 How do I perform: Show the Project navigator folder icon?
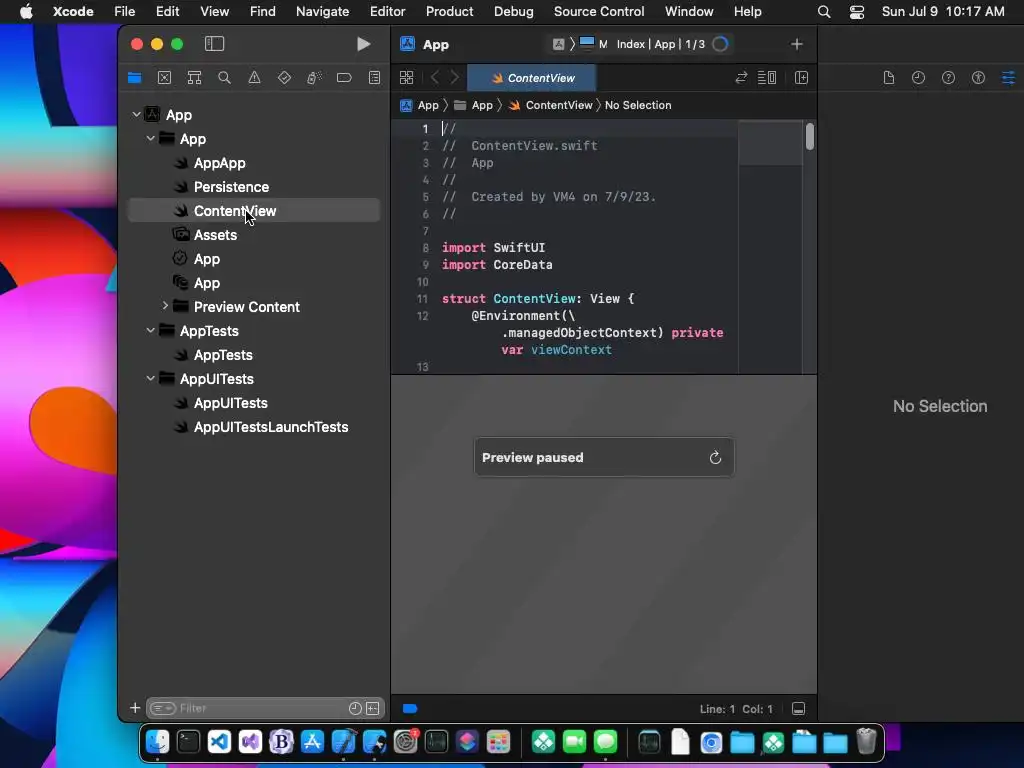click(x=135, y=78)
